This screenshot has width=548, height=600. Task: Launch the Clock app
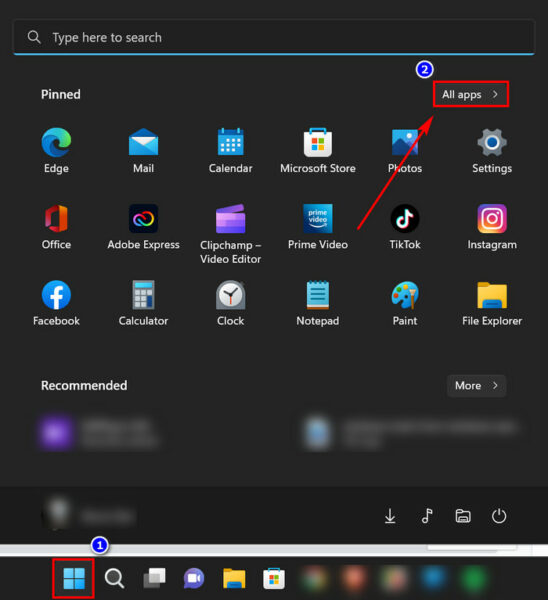[x=230, y=303]
